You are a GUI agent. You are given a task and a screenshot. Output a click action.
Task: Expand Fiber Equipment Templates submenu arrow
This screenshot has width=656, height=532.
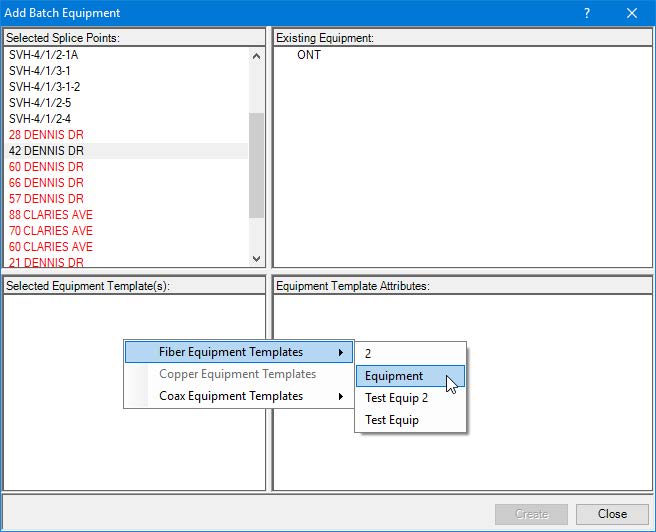tap(341, 352)
